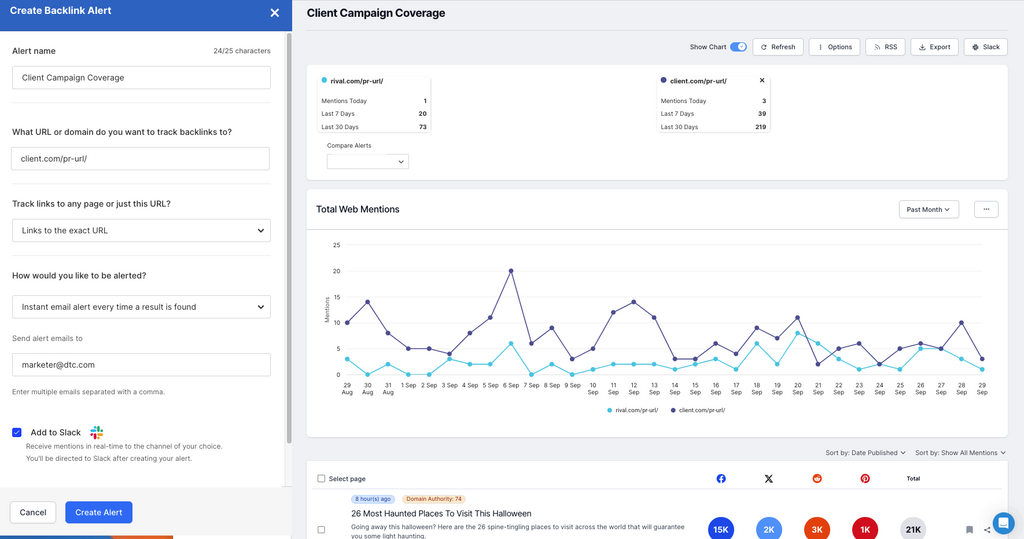Click the Pinterest column icon
Viewport: 1024px width, 539px height.
click(865, 479)
